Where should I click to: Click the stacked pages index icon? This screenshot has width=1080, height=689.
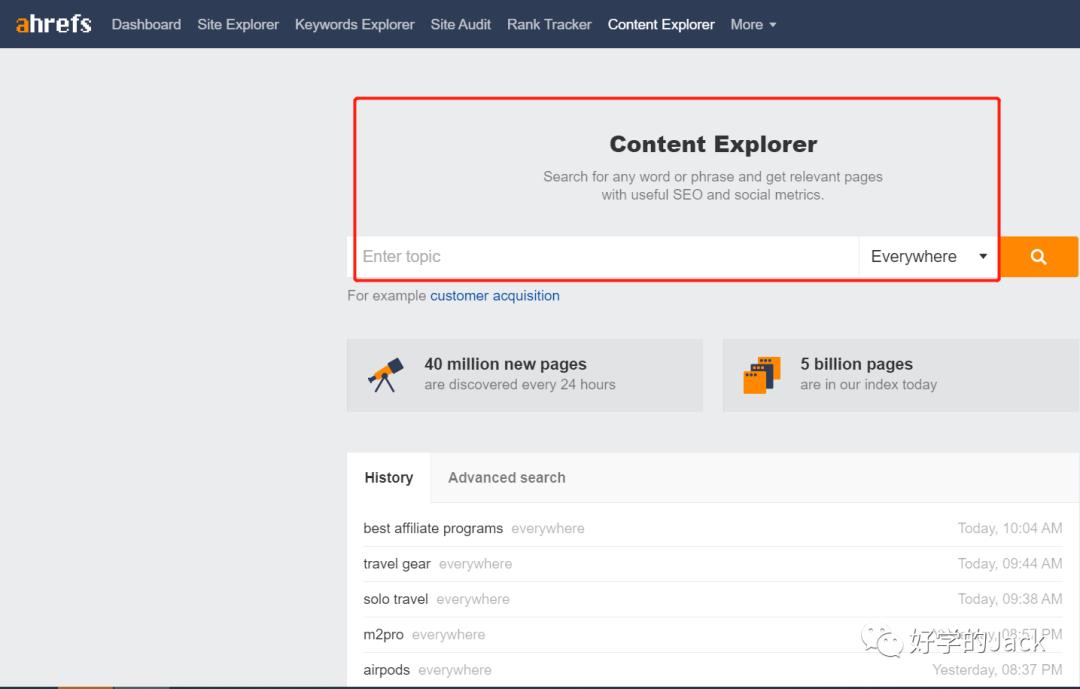tap(762, 375)
